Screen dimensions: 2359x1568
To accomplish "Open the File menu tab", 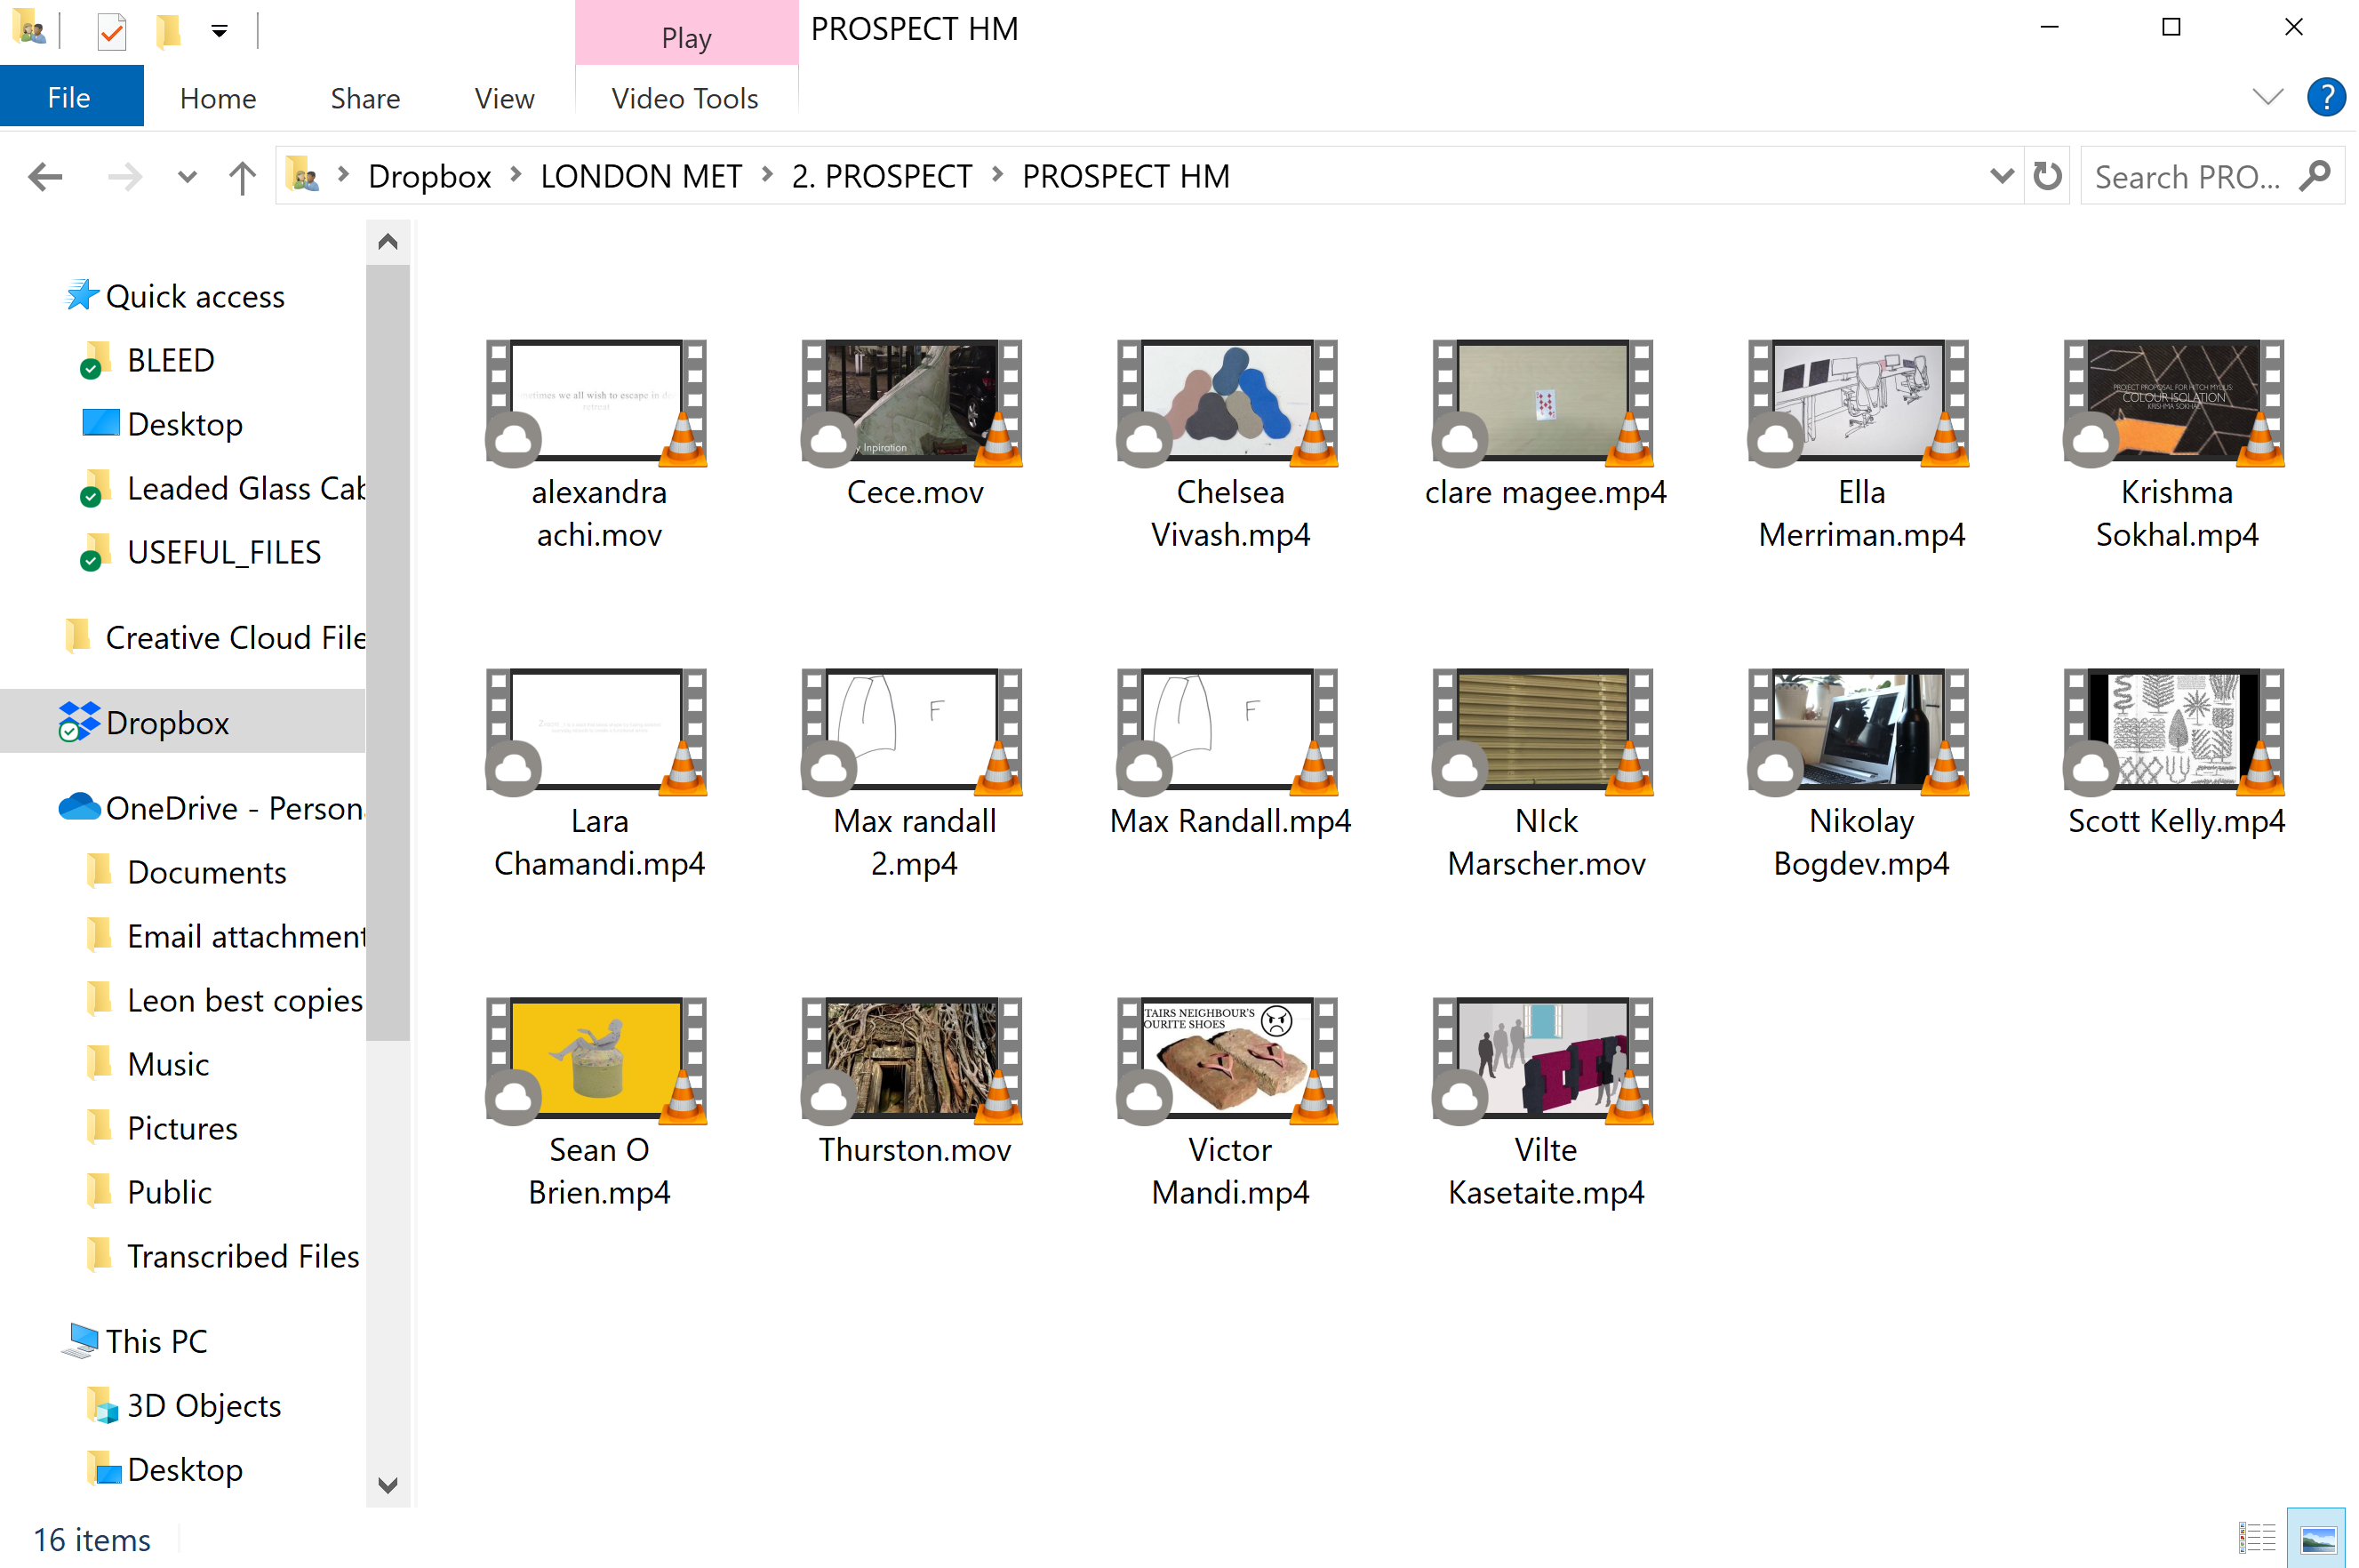I will click(x=70, y=97).
